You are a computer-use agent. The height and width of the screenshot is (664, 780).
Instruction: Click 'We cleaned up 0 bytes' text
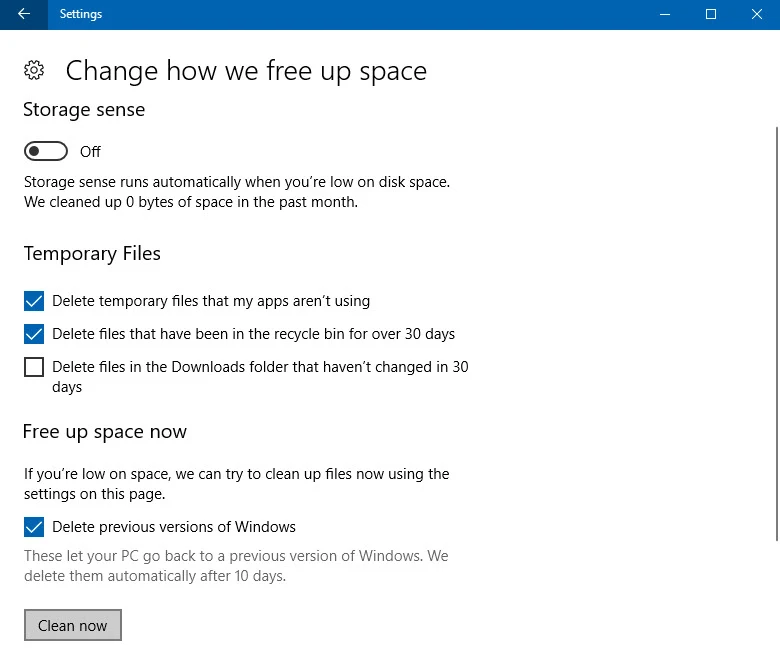(x=191, y=202)
